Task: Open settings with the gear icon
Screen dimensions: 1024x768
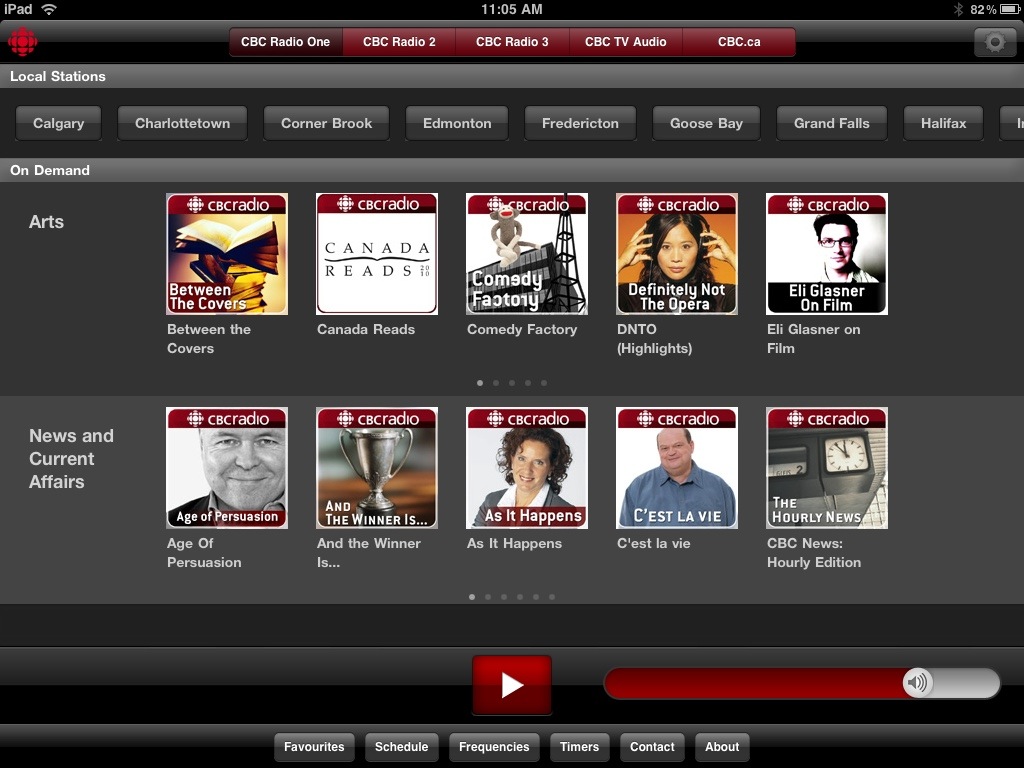Action: (x=995, y=42)
